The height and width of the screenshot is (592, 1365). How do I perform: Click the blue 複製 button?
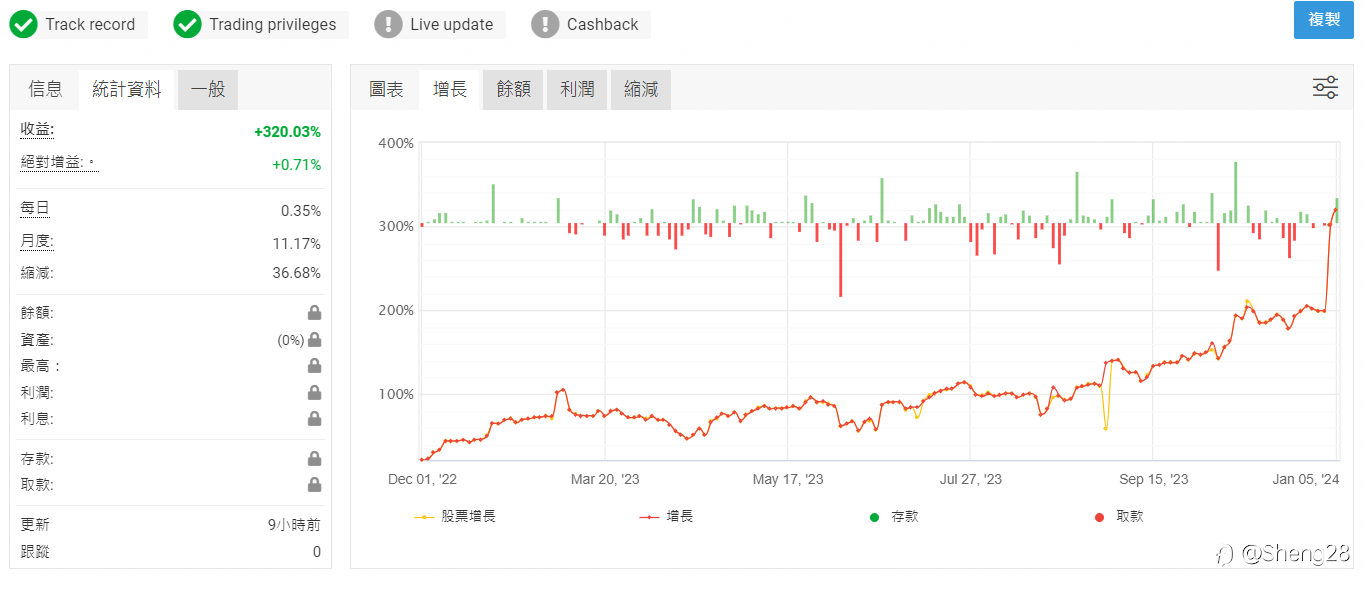point(1323,20)
